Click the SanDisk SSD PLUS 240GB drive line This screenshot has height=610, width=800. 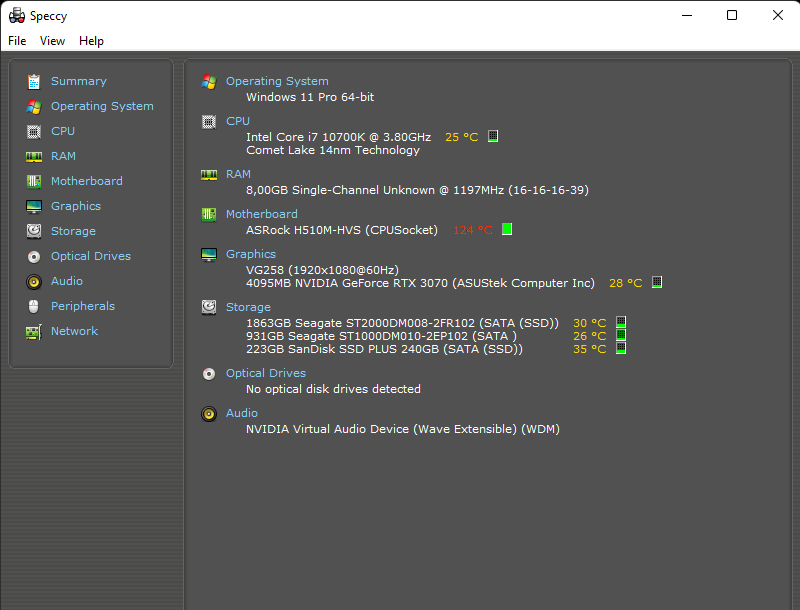(385, 349)
